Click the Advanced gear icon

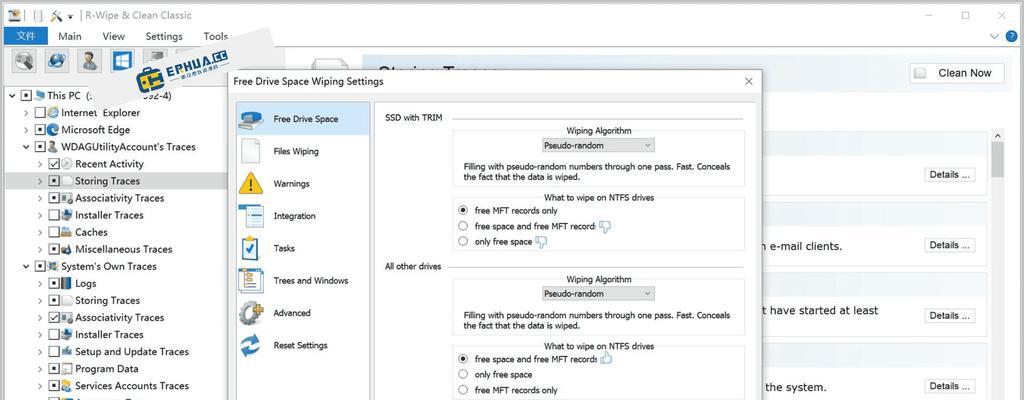click(251, 313)
